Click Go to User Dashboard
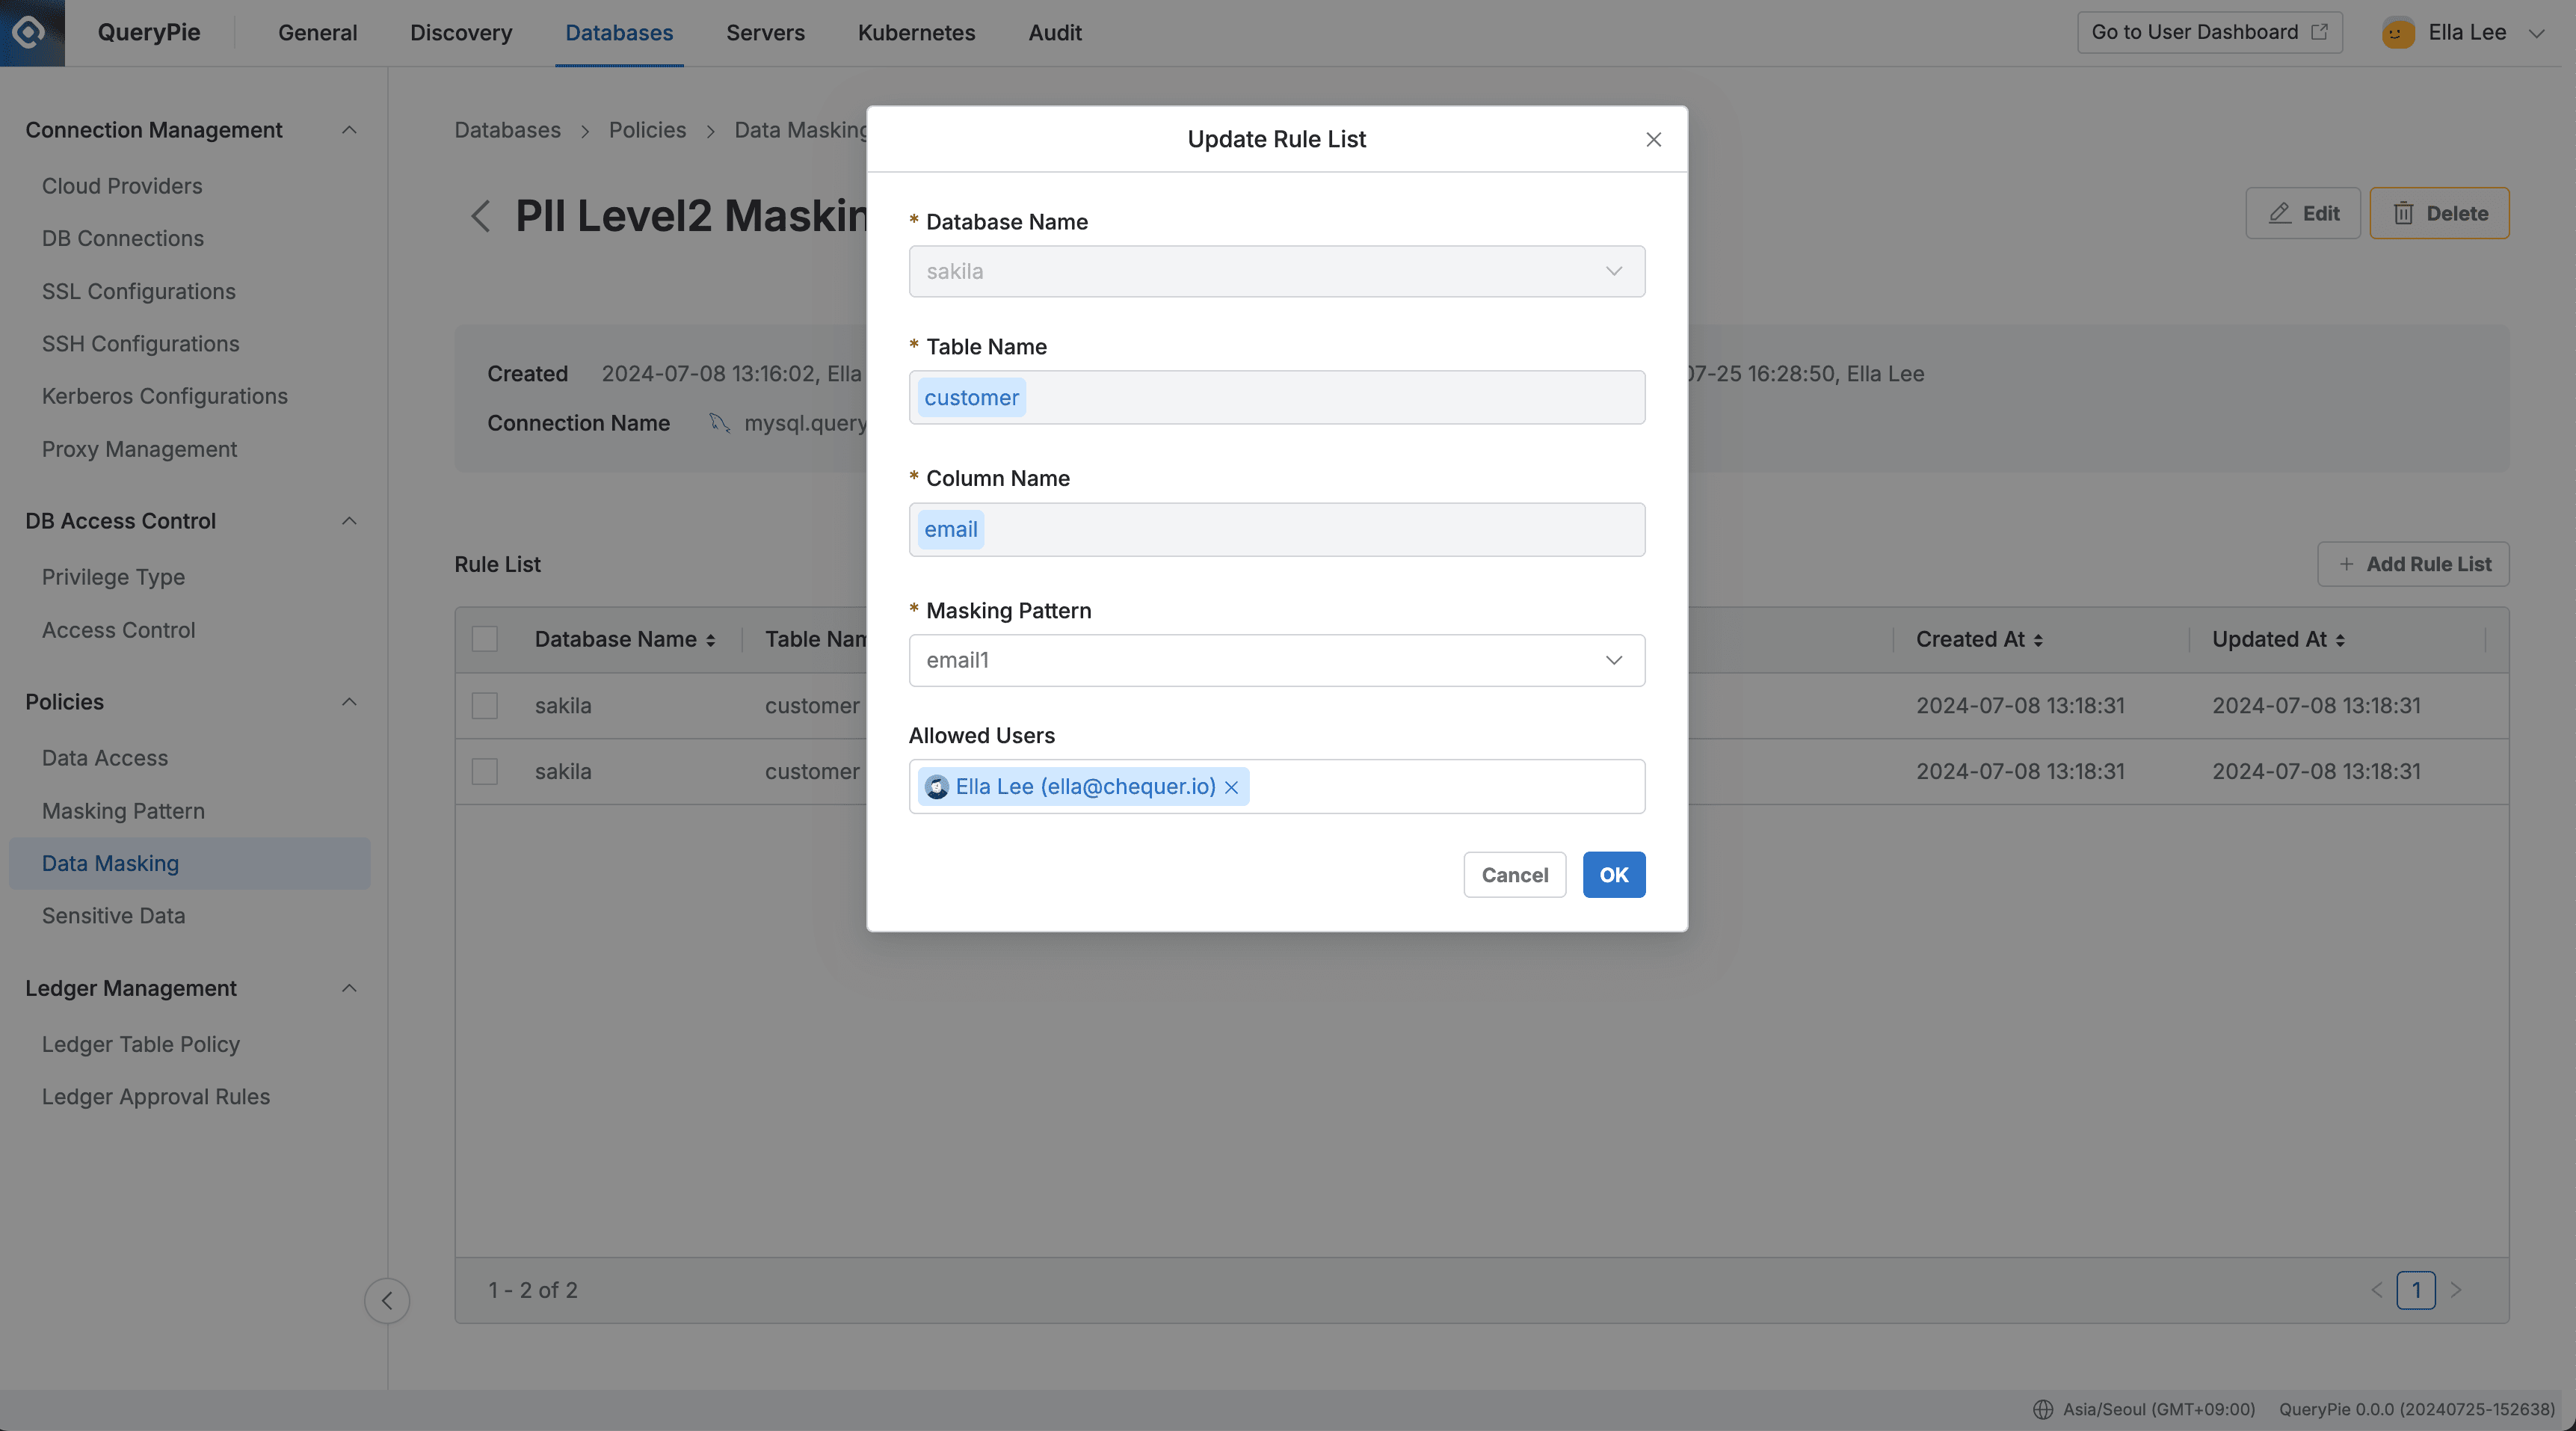The height and width of the screenshot is (1431, 2576). point(2209,31)
